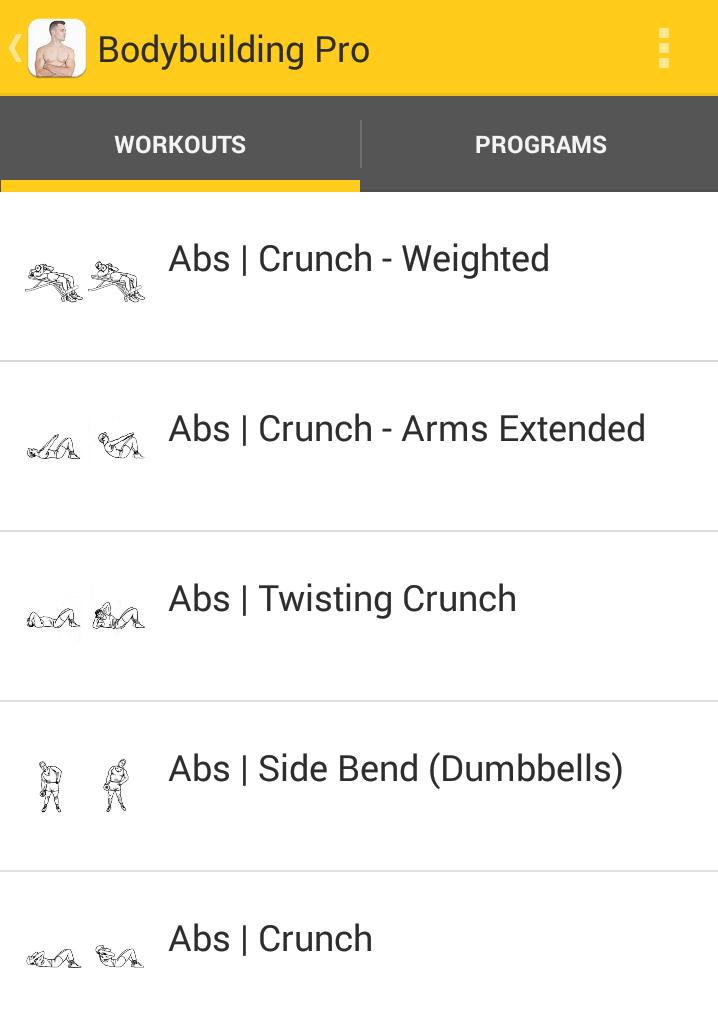Open the Abs | Crunch workout
This screenshot has width=718, height=1034.
tap(270, 938)
